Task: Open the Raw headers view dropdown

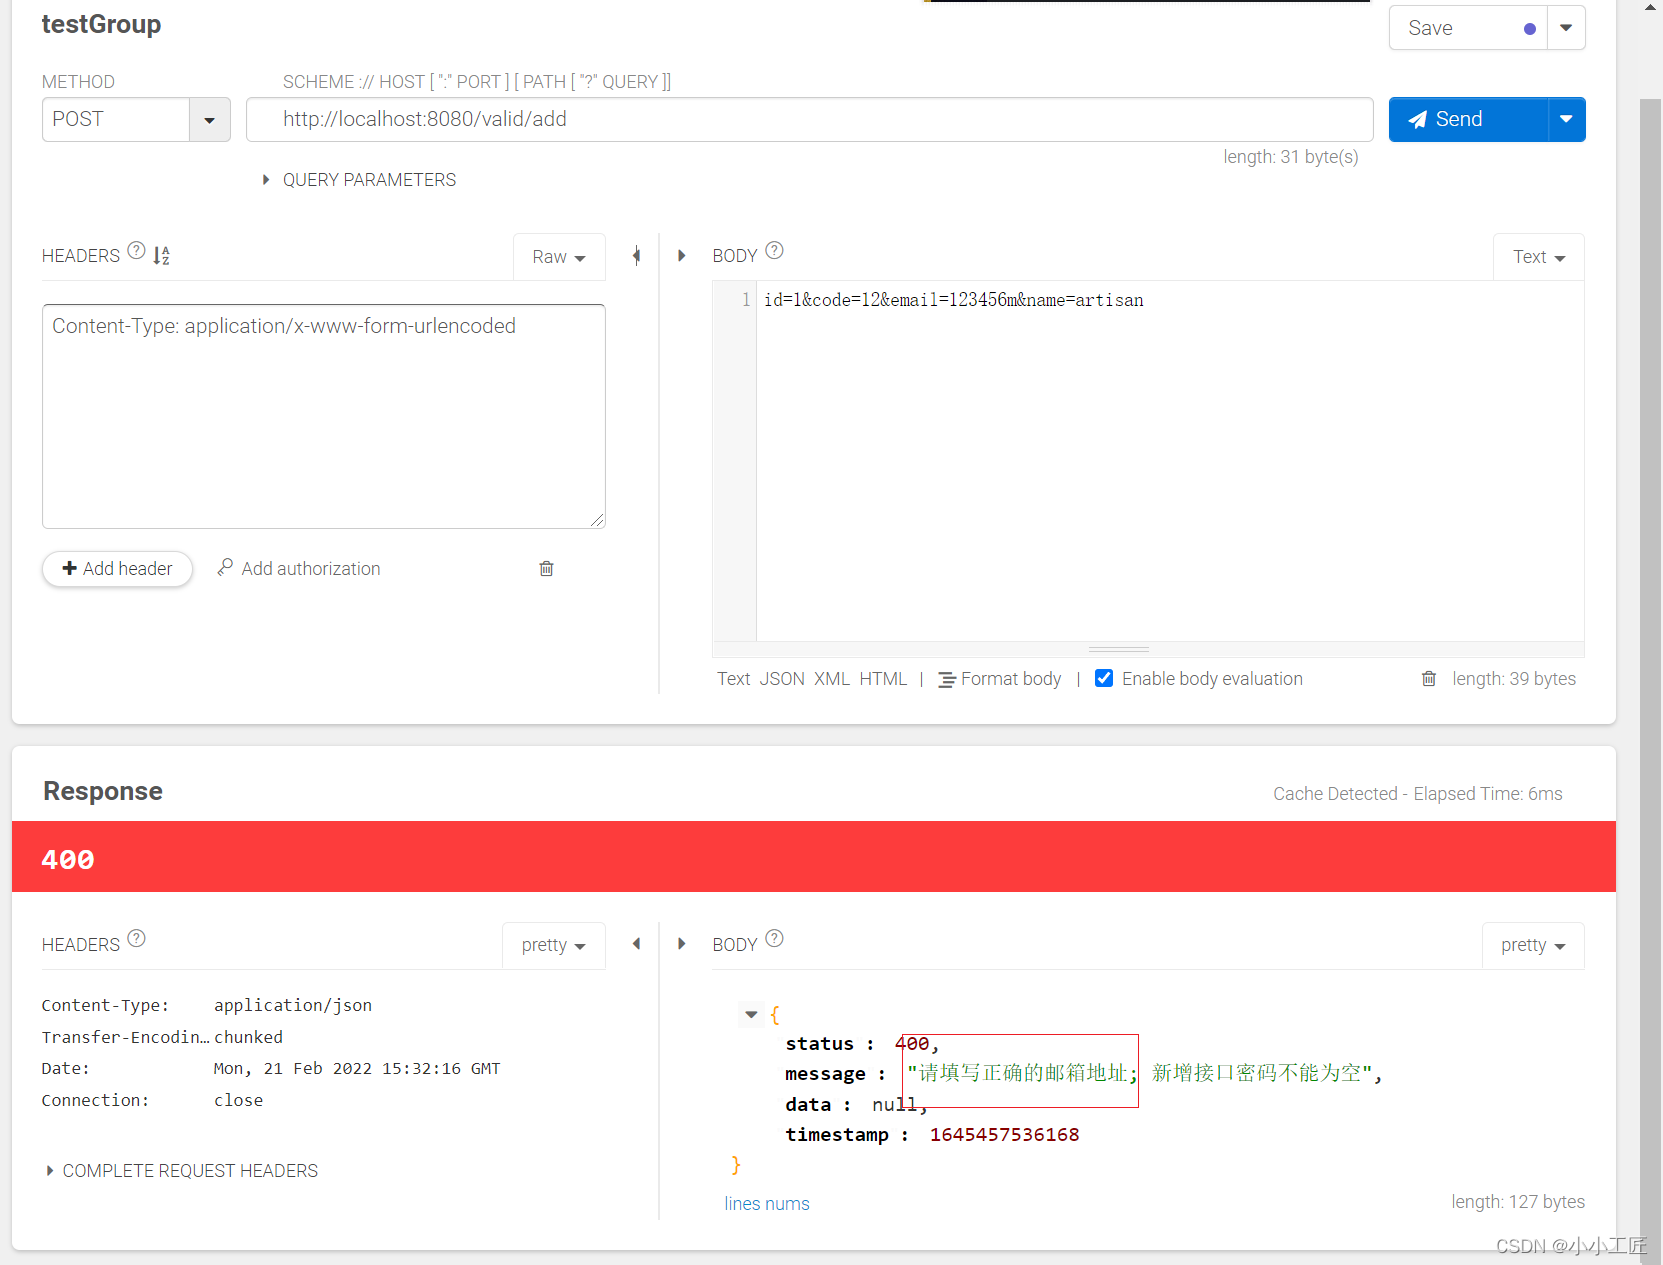Action: (558, 257)
